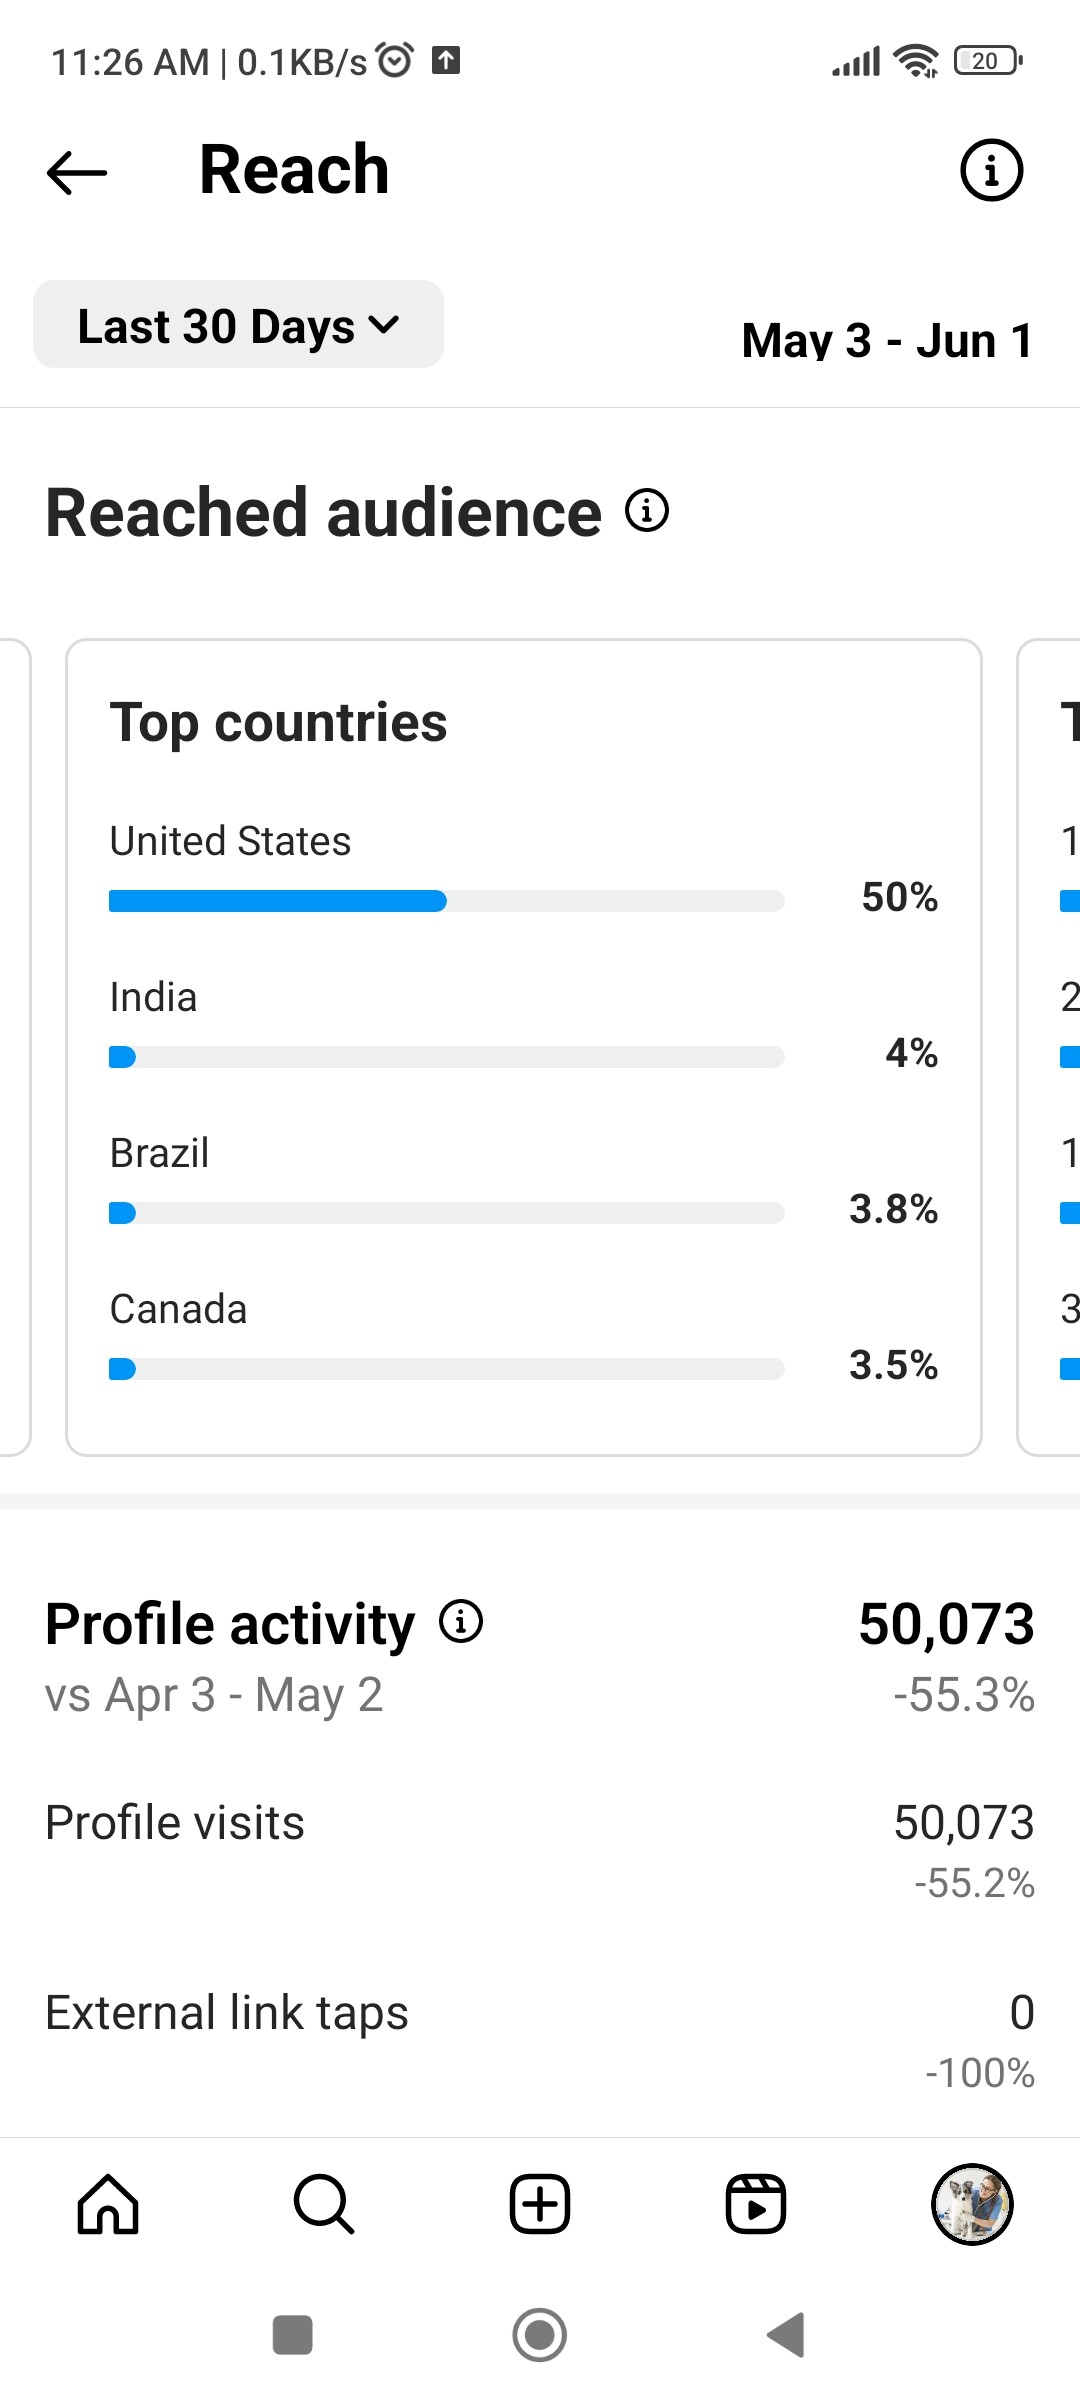Image resolution: width=1080 pixels, height=2400 pixels.
Task: Open the info icon in the Reach header
Action: [991, 170]
